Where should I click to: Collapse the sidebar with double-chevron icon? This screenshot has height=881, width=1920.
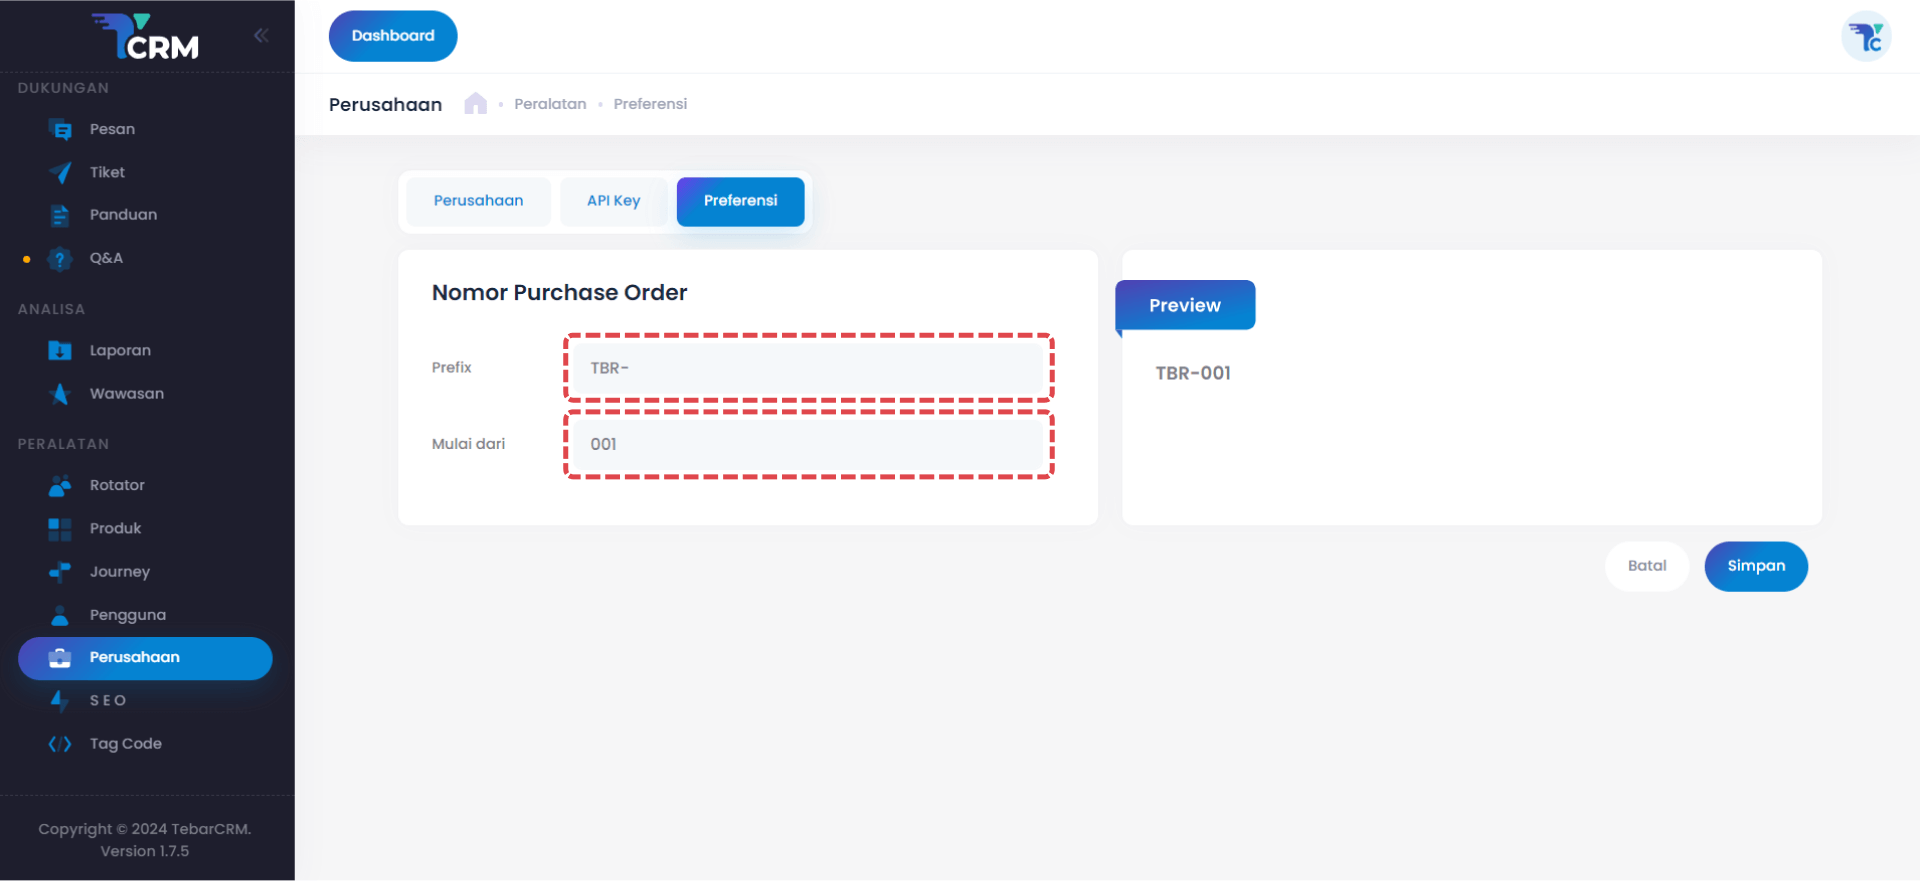[261, 36]
